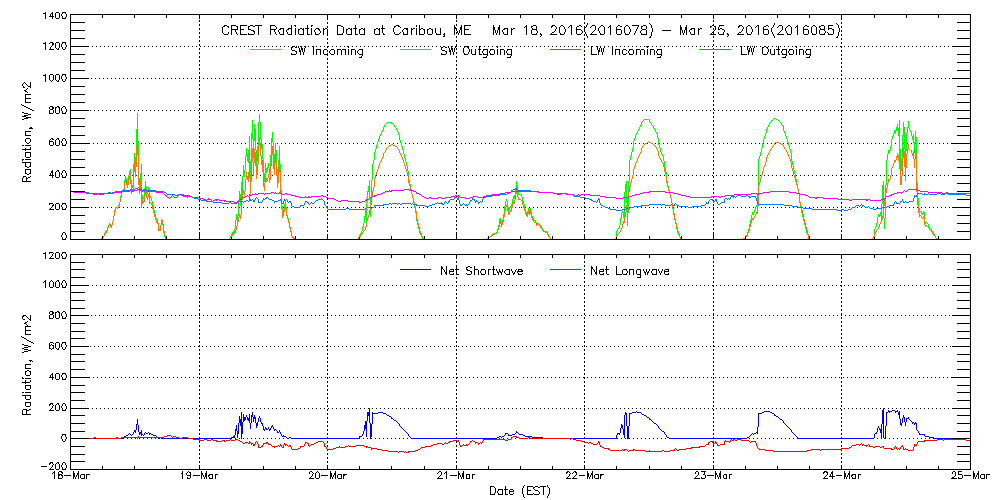Screen dimensions: 1000x500
Task: Click the Date (EST) axis title
Action: pyautogui.click(x=520, y=491)
